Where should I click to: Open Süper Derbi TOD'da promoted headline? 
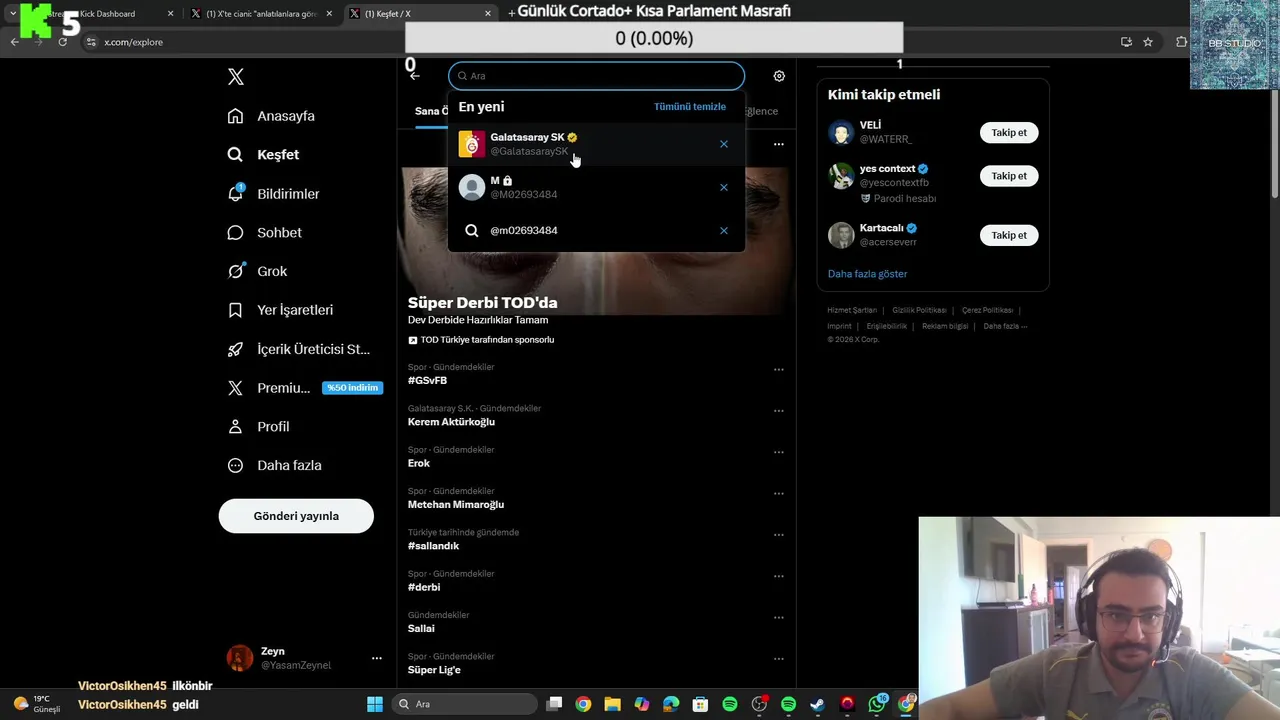[482, 303]
